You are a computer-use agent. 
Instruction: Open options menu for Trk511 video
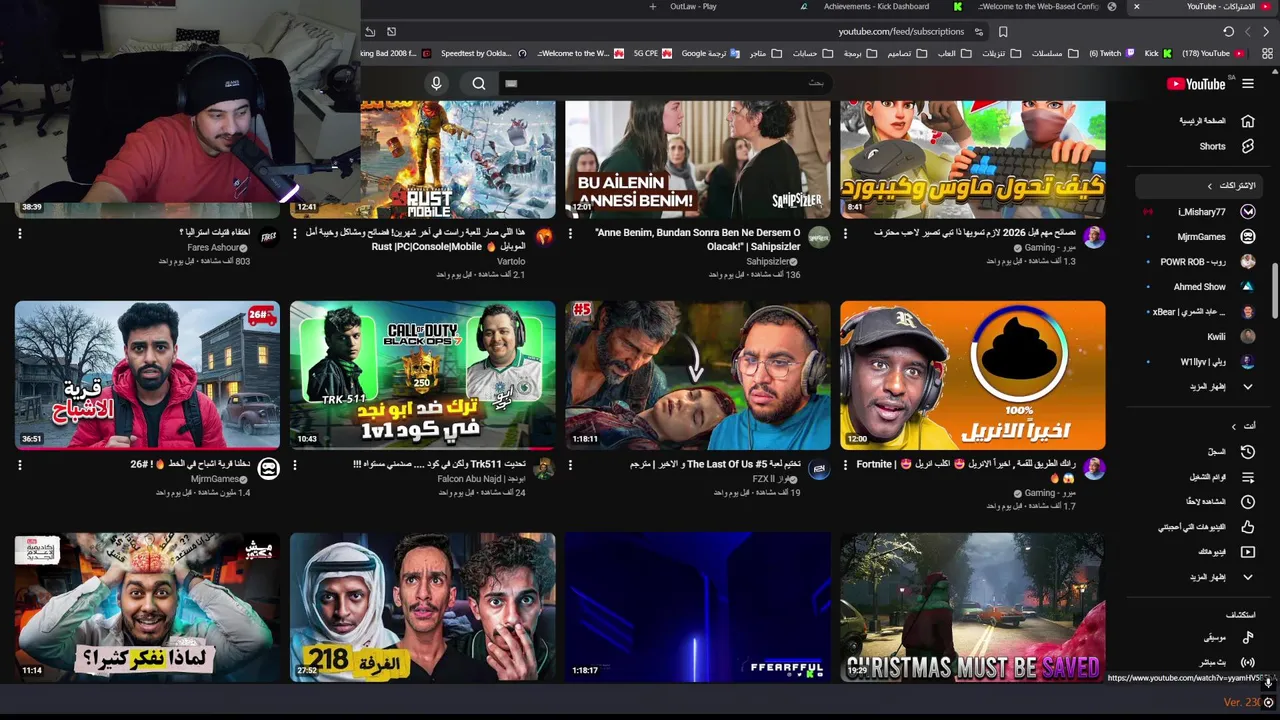[x=295, y=465]
